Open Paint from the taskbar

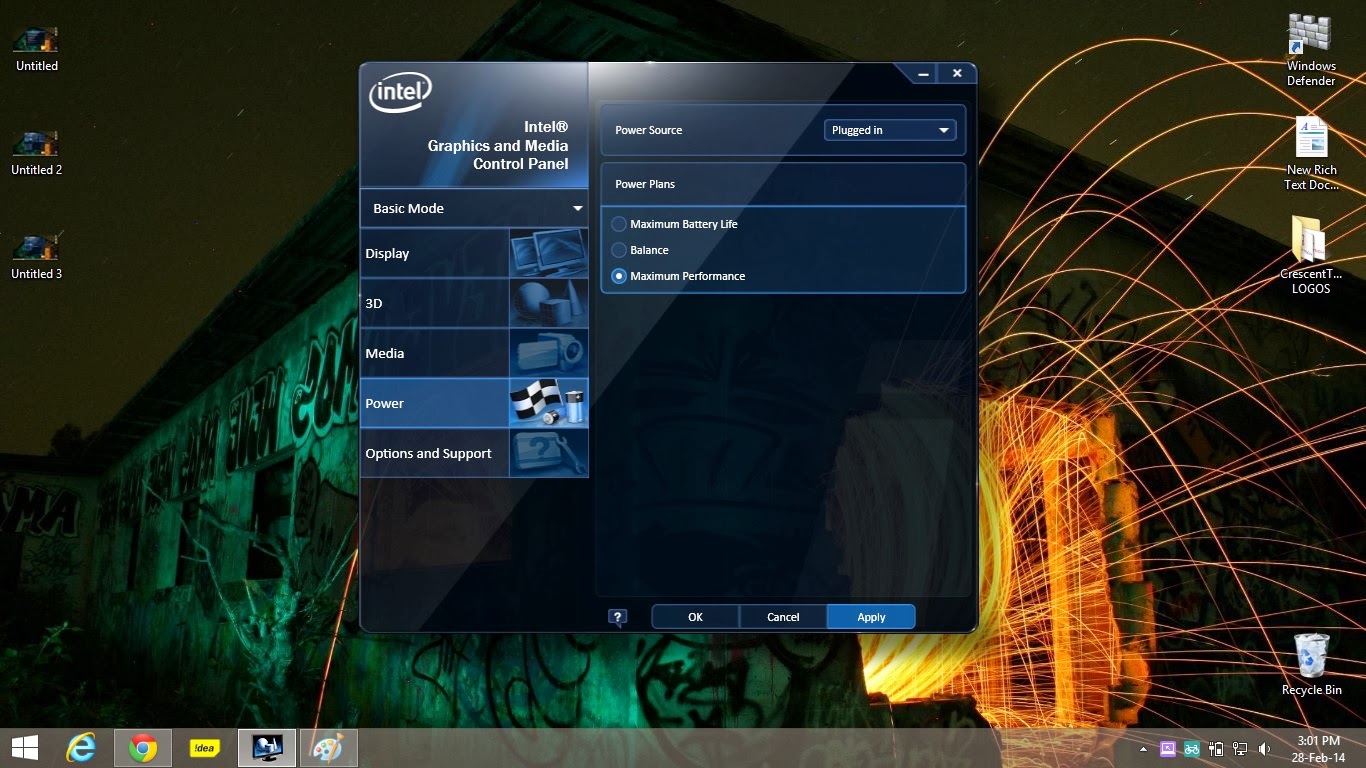pyautogui.click(x=328, y=748)
